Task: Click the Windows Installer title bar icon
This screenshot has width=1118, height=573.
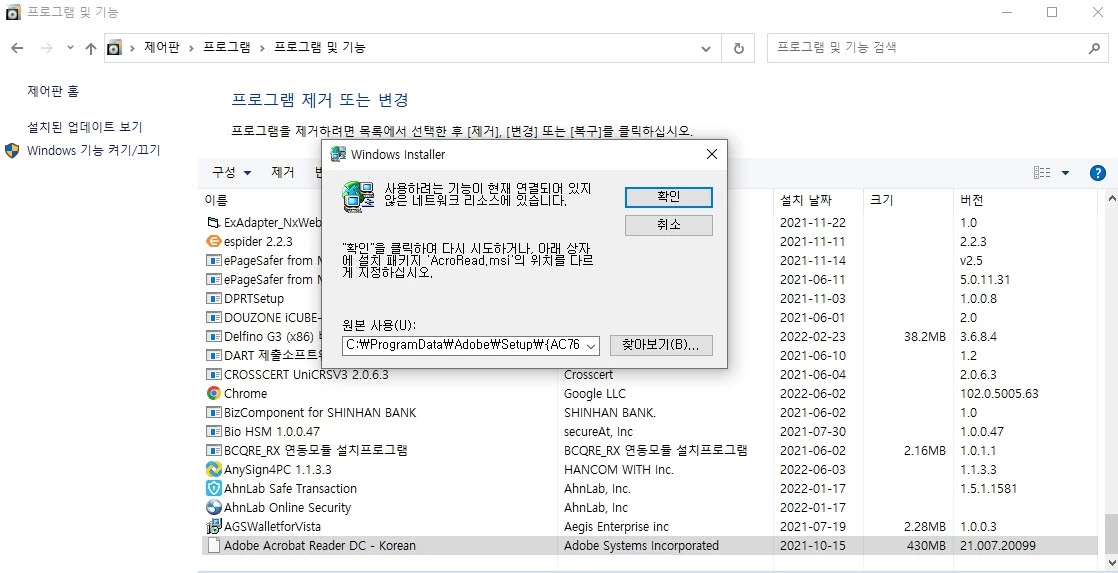Action: (339, 154)
